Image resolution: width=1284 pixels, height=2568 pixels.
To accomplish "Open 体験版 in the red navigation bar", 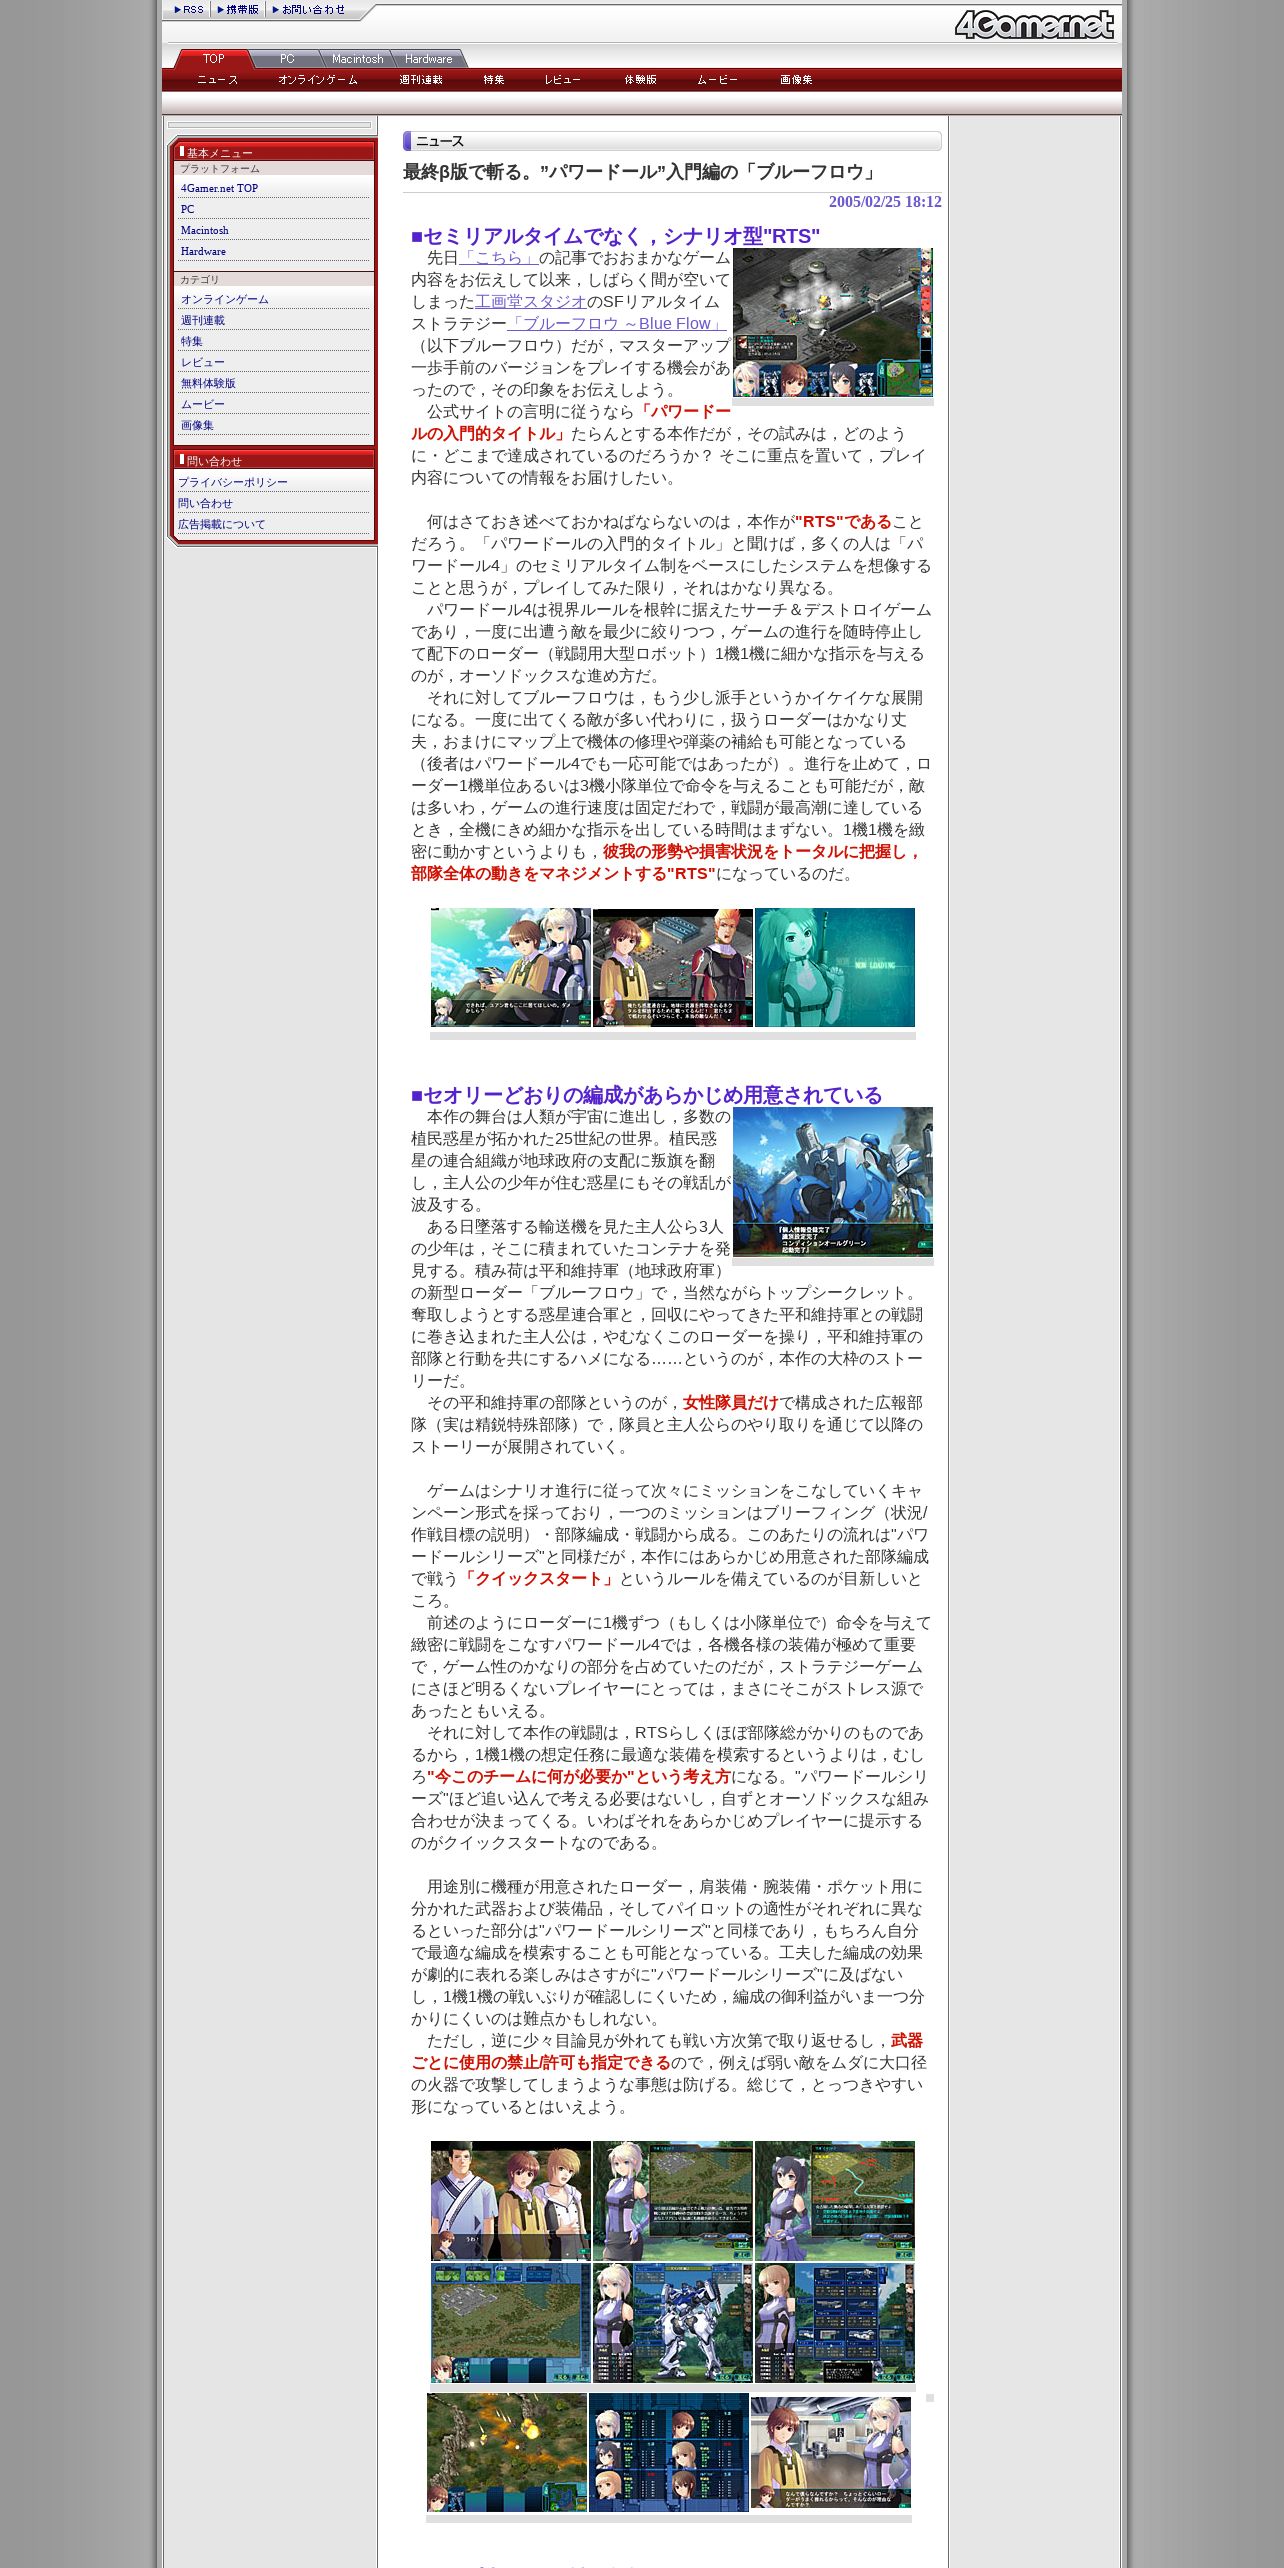I will pyautogui.click(x=640, y=80).
